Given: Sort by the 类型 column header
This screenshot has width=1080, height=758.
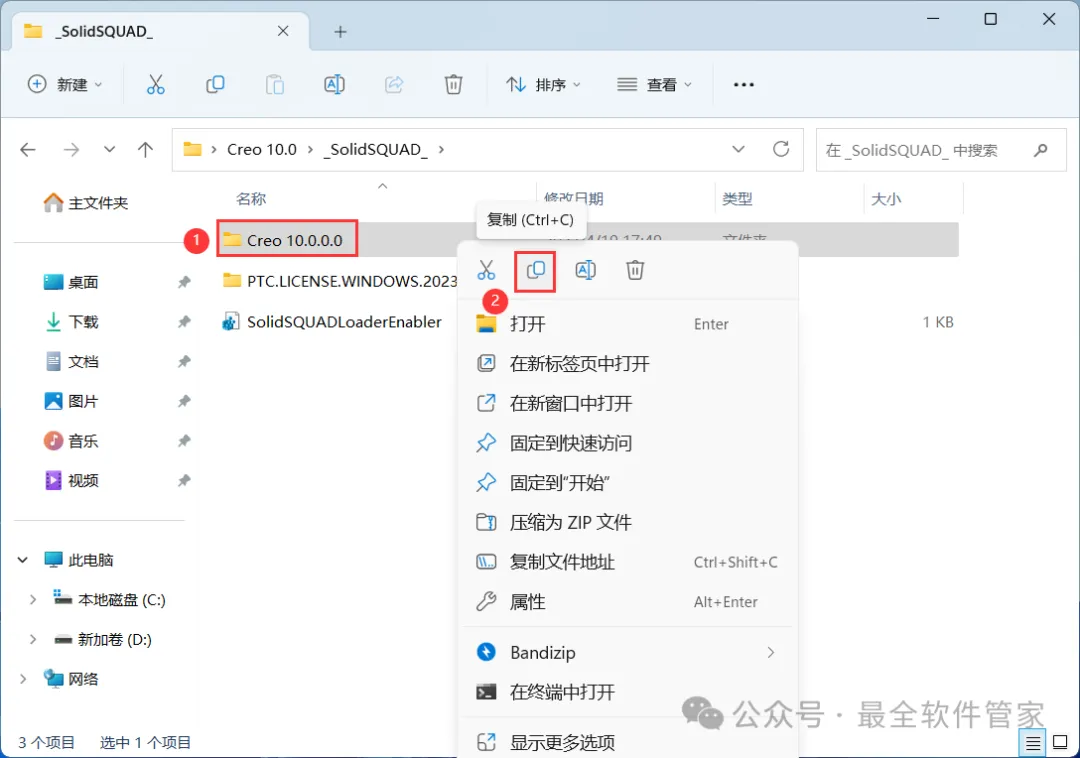Looking at the screenshot, I should coord(737,199).
